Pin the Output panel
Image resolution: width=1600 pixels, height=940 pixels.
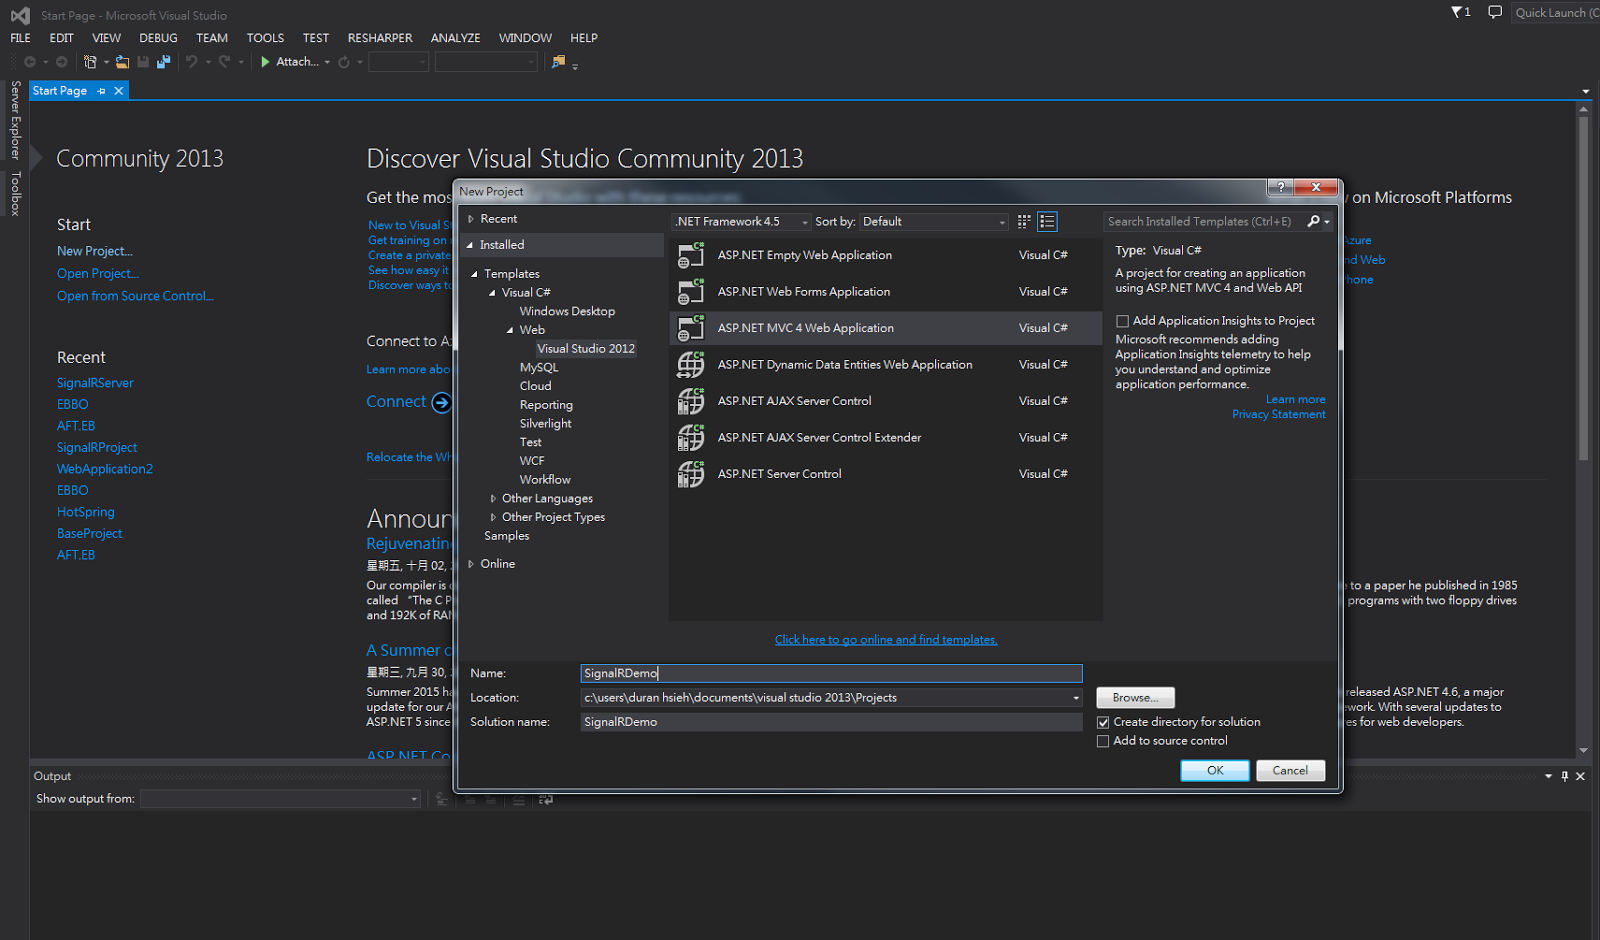tap(1565, 776)
